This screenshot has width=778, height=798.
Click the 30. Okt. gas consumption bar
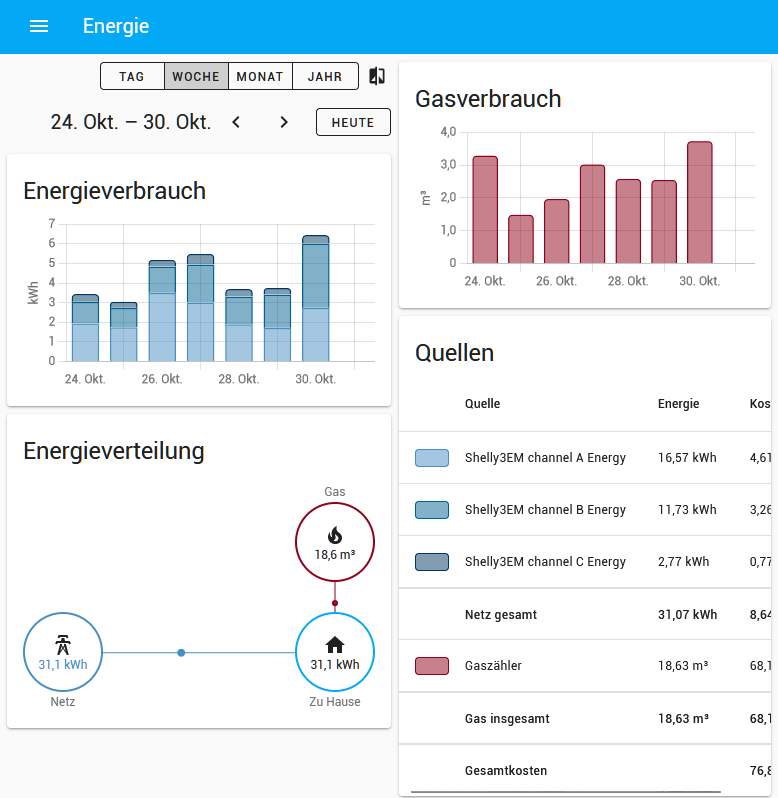click(700, 202)
